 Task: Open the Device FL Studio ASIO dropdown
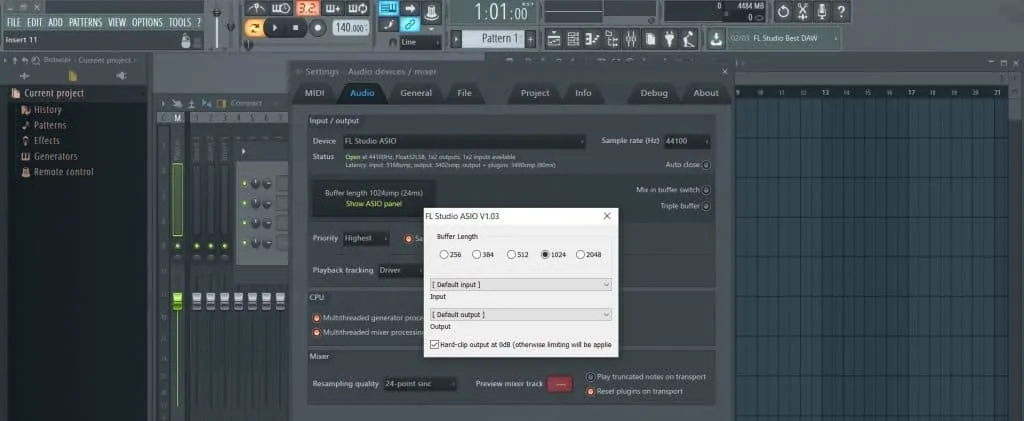point(463,141)
